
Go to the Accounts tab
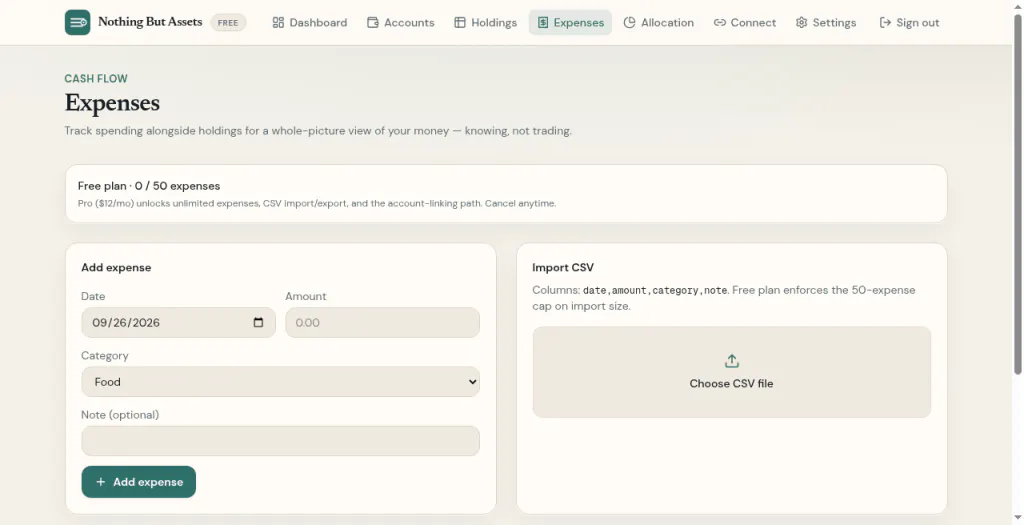pos(400,22)
